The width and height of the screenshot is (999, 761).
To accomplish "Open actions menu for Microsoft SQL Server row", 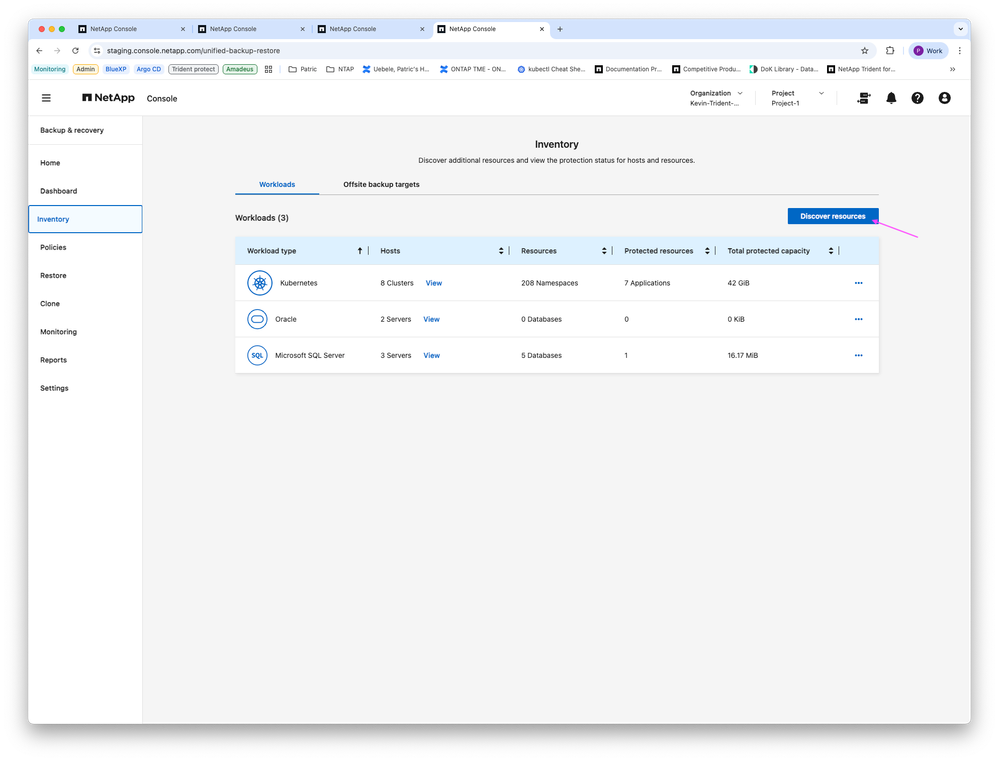I will click(858, 356).
